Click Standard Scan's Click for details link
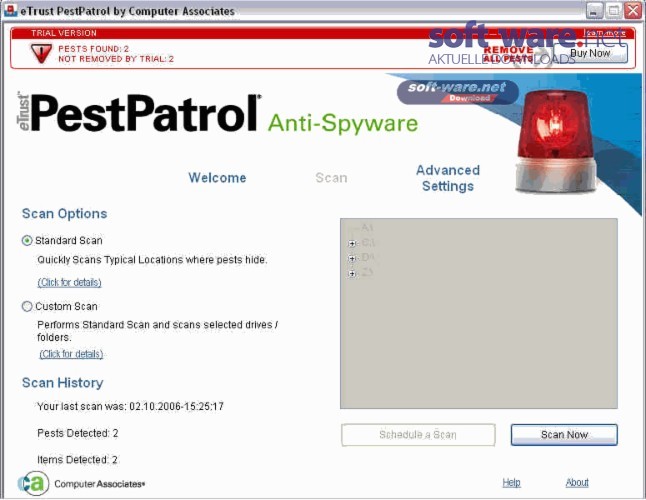 70,283
